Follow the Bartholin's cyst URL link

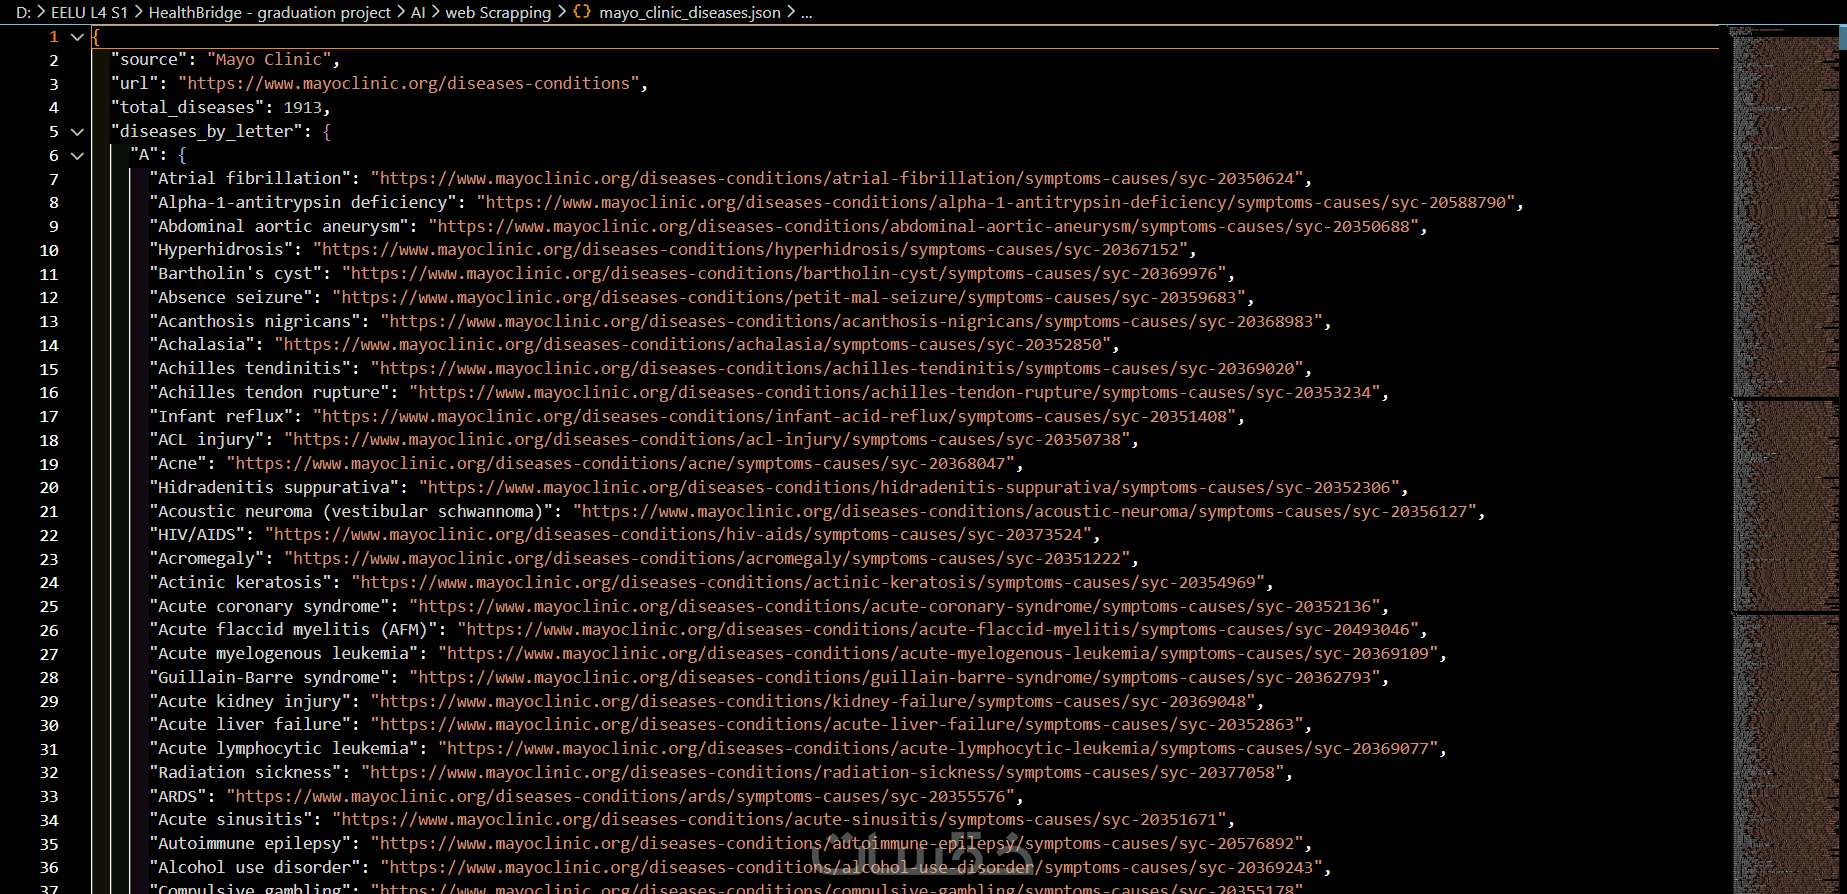pos(784,274)
